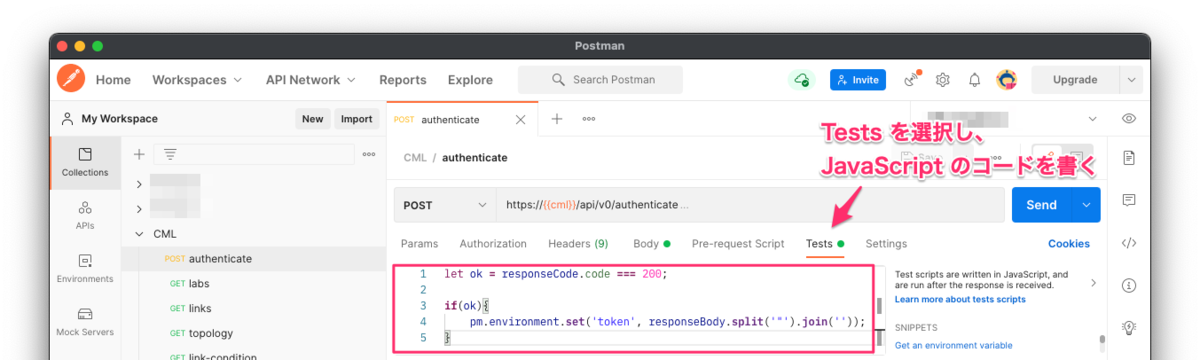The image size is (1200, 360).
Task: Open the request info icon in right sidebar
Action: 1129,285
